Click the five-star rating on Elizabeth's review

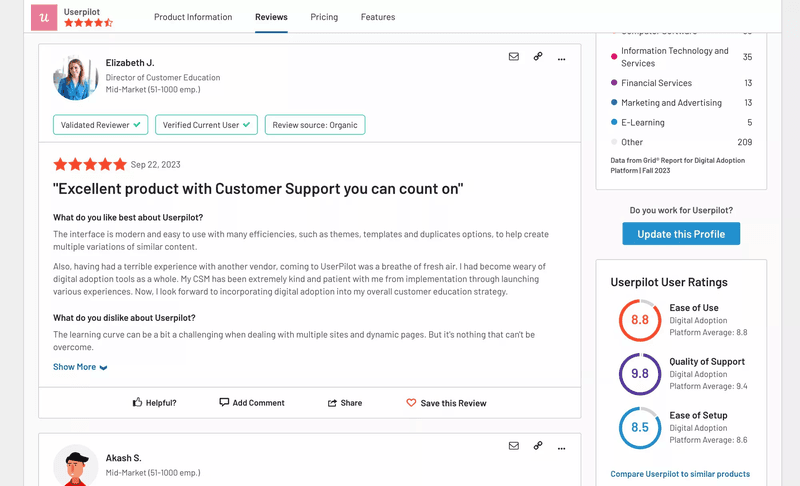pos(90,164)
